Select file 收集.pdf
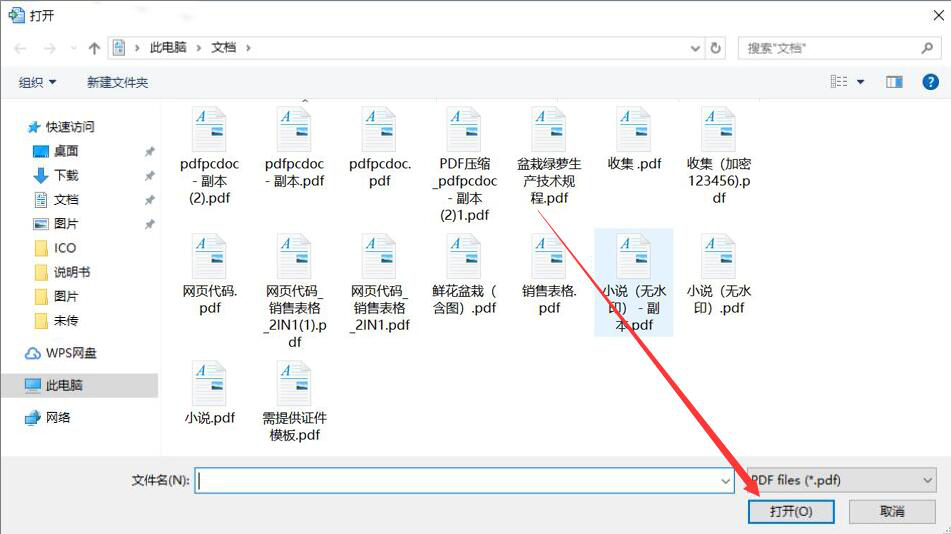 pyautogui.click(x=634, y=139)
